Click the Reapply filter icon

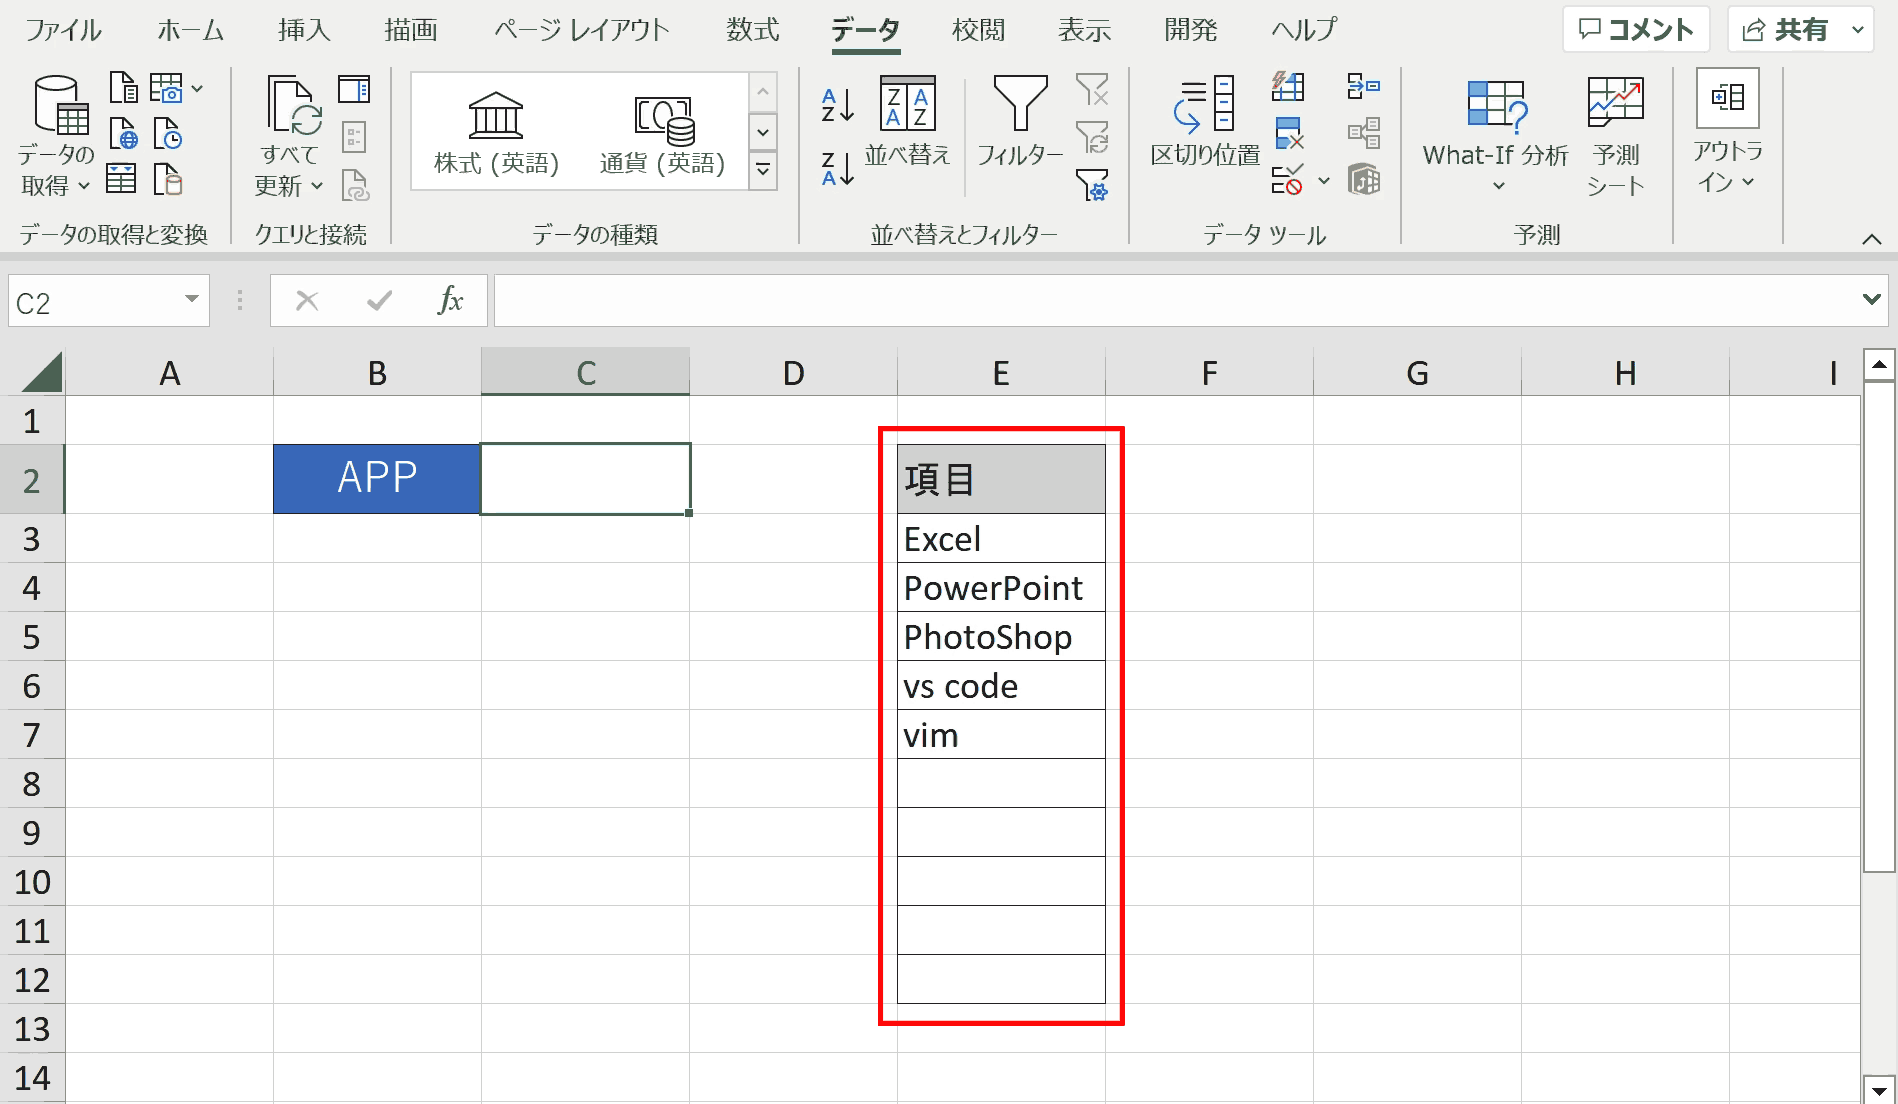click(x=1092, y=137)
